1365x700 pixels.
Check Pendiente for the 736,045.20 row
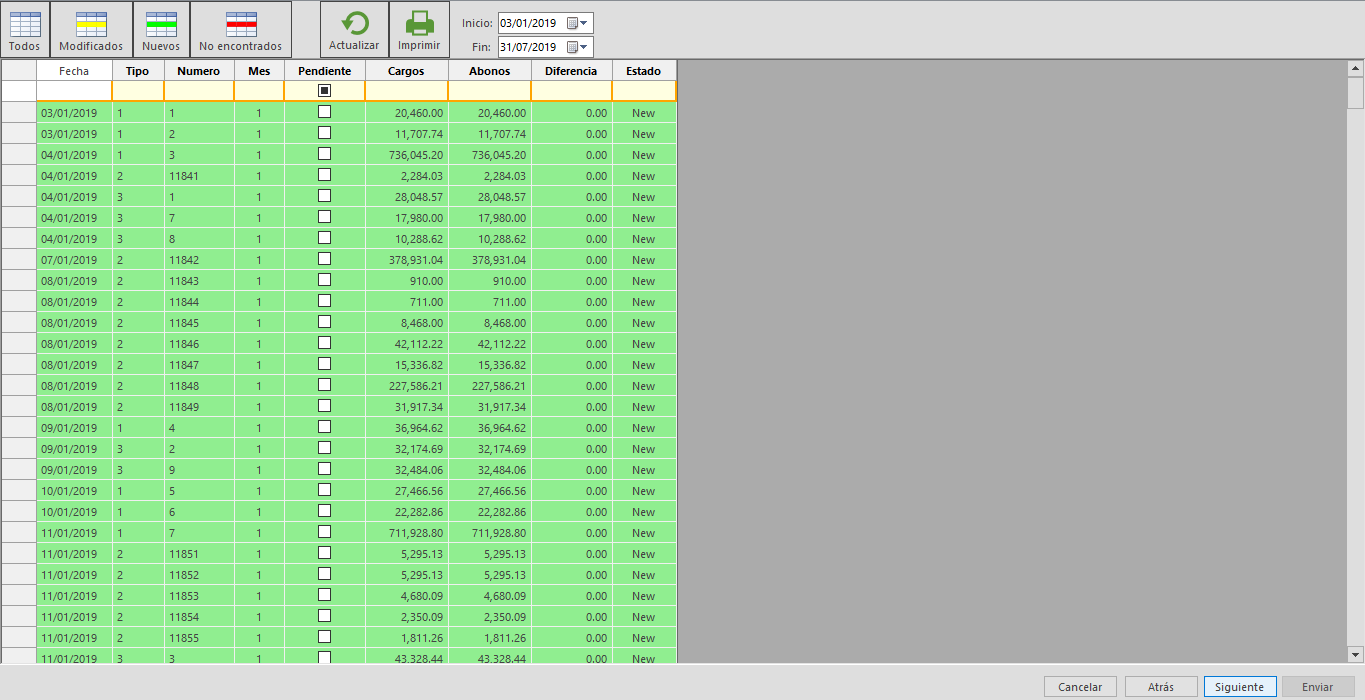[x=324, y=154]
